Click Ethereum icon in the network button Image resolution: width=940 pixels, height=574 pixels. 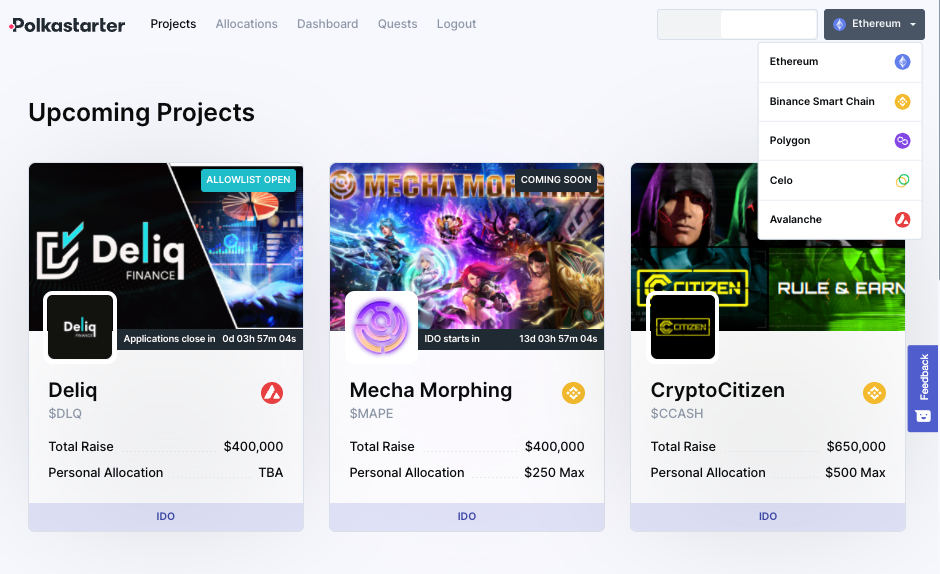(839, 24)
